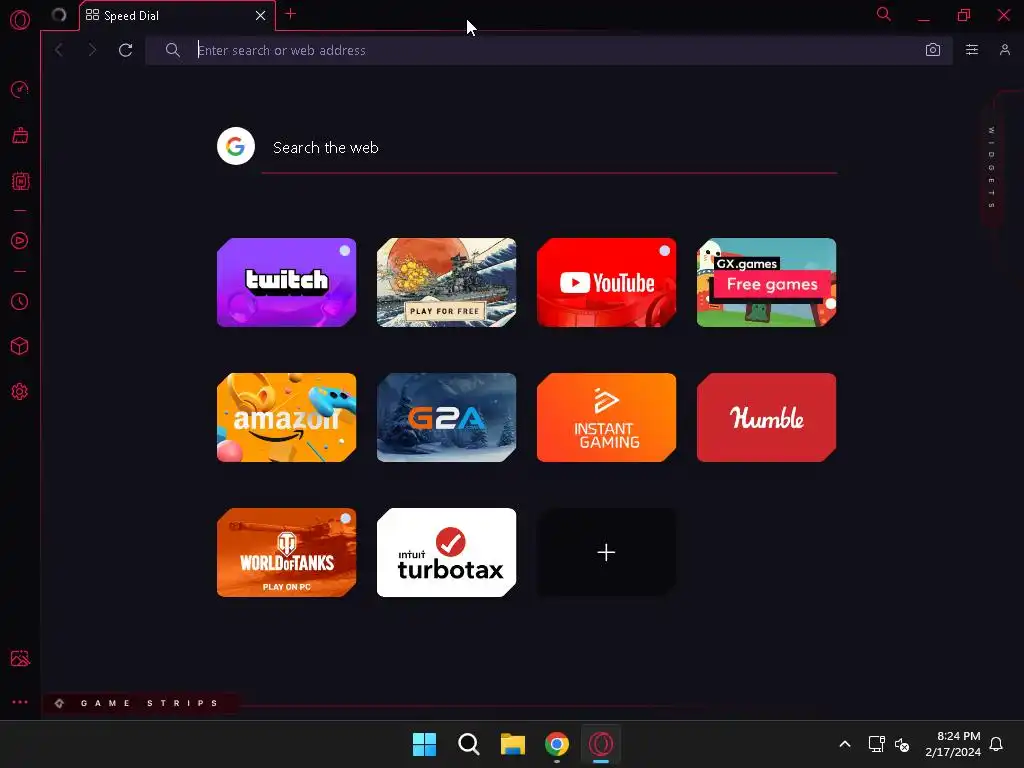Open a new tab with plus button
Screen dimensions: 1024x768
tap(291, 14)
